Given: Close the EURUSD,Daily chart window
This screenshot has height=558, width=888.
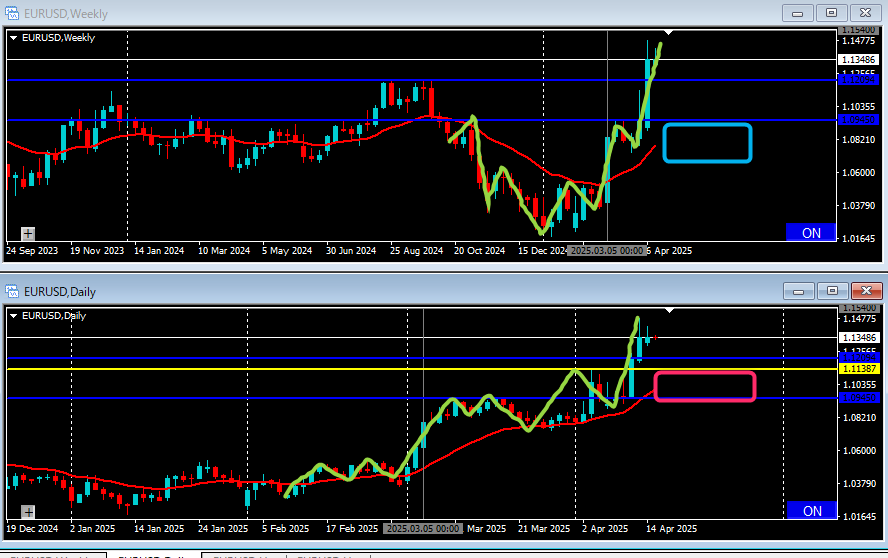Looking at the screenshot, I should pos(865,290).
